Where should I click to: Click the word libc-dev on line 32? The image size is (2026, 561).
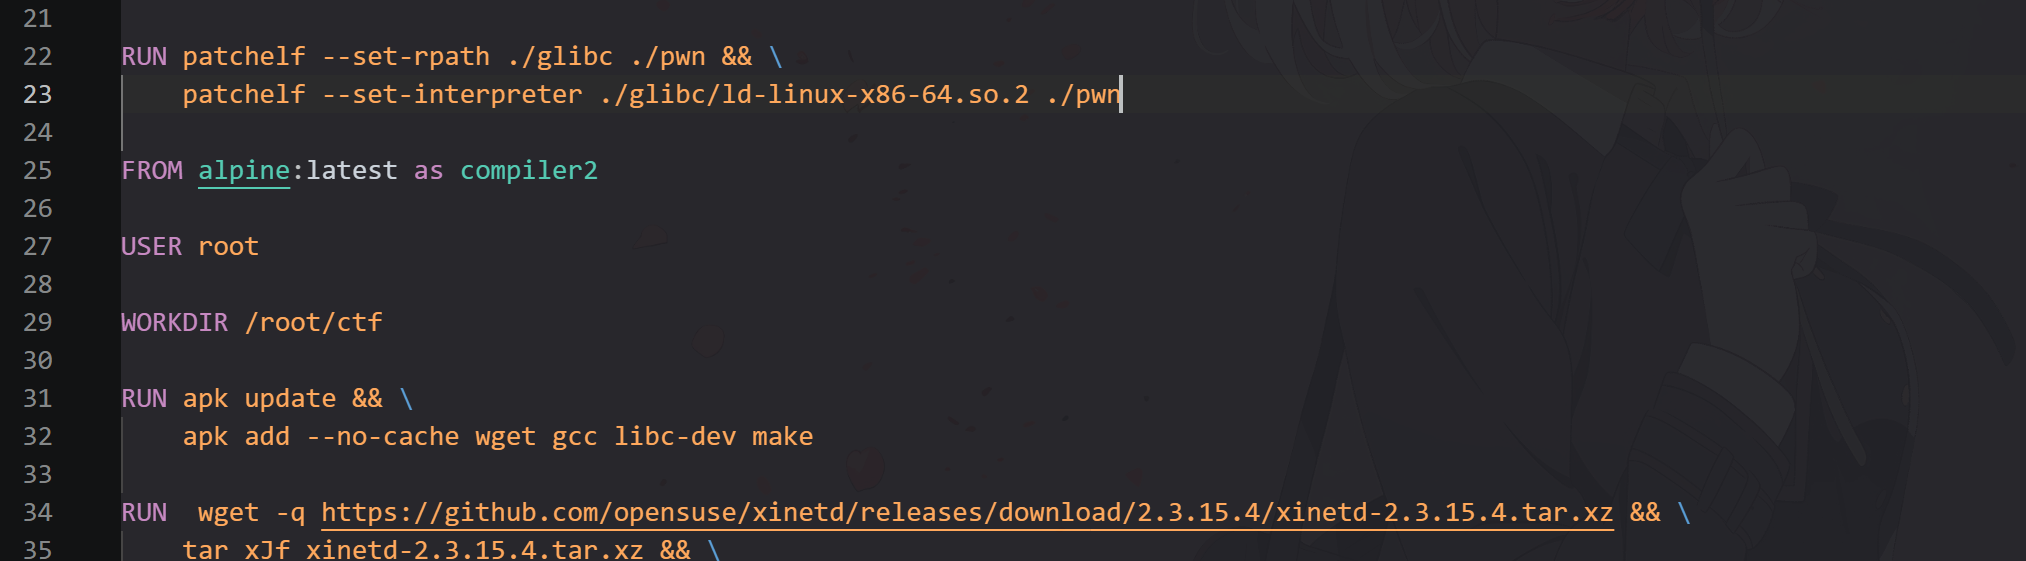675,437
